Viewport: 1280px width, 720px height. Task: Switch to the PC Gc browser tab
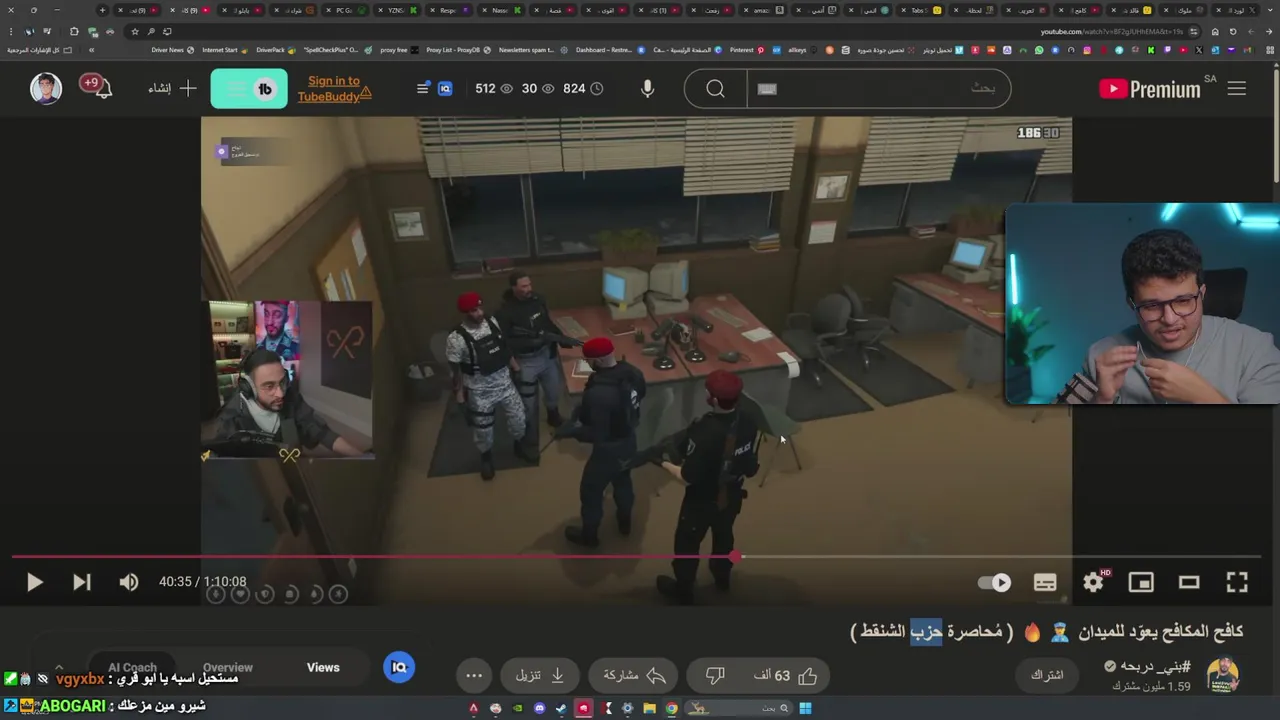click(x=343, y=10)
